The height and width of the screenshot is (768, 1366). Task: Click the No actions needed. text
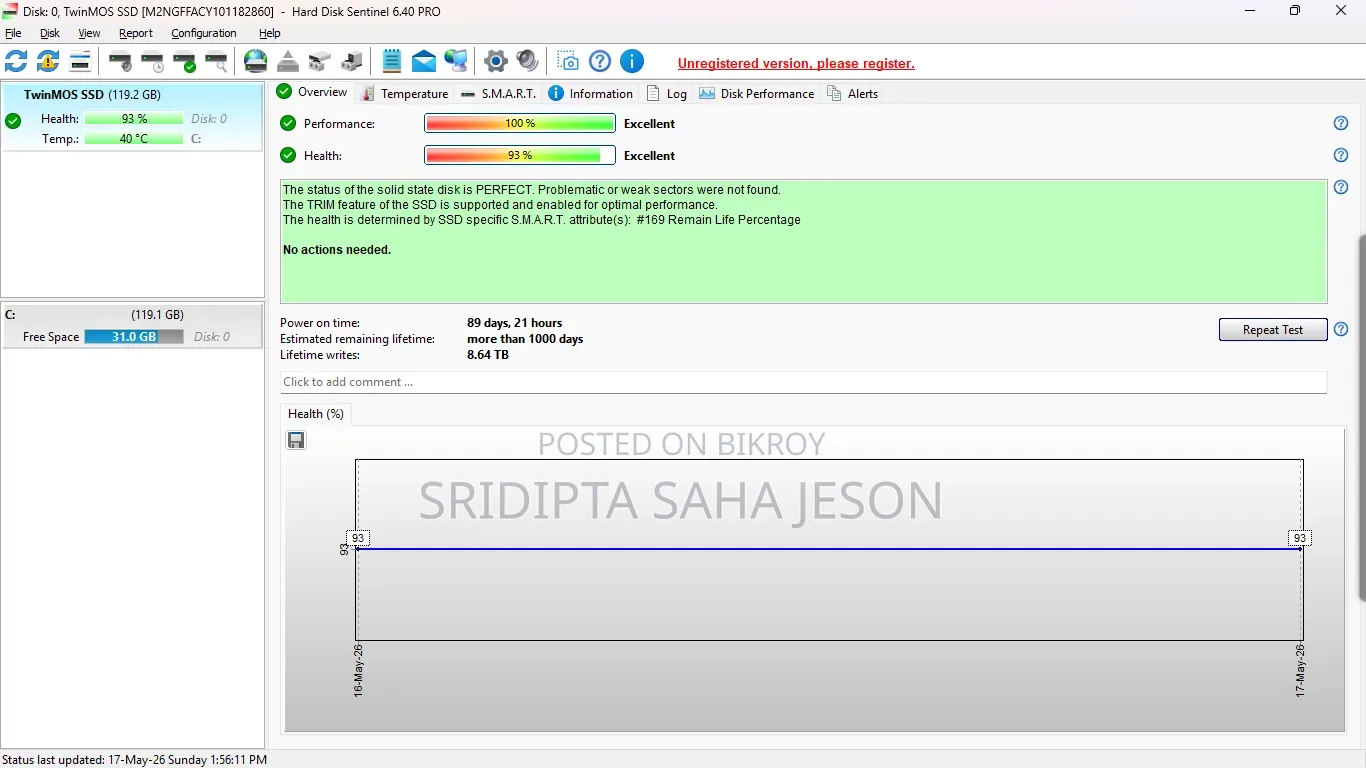[x=337, y=250]
